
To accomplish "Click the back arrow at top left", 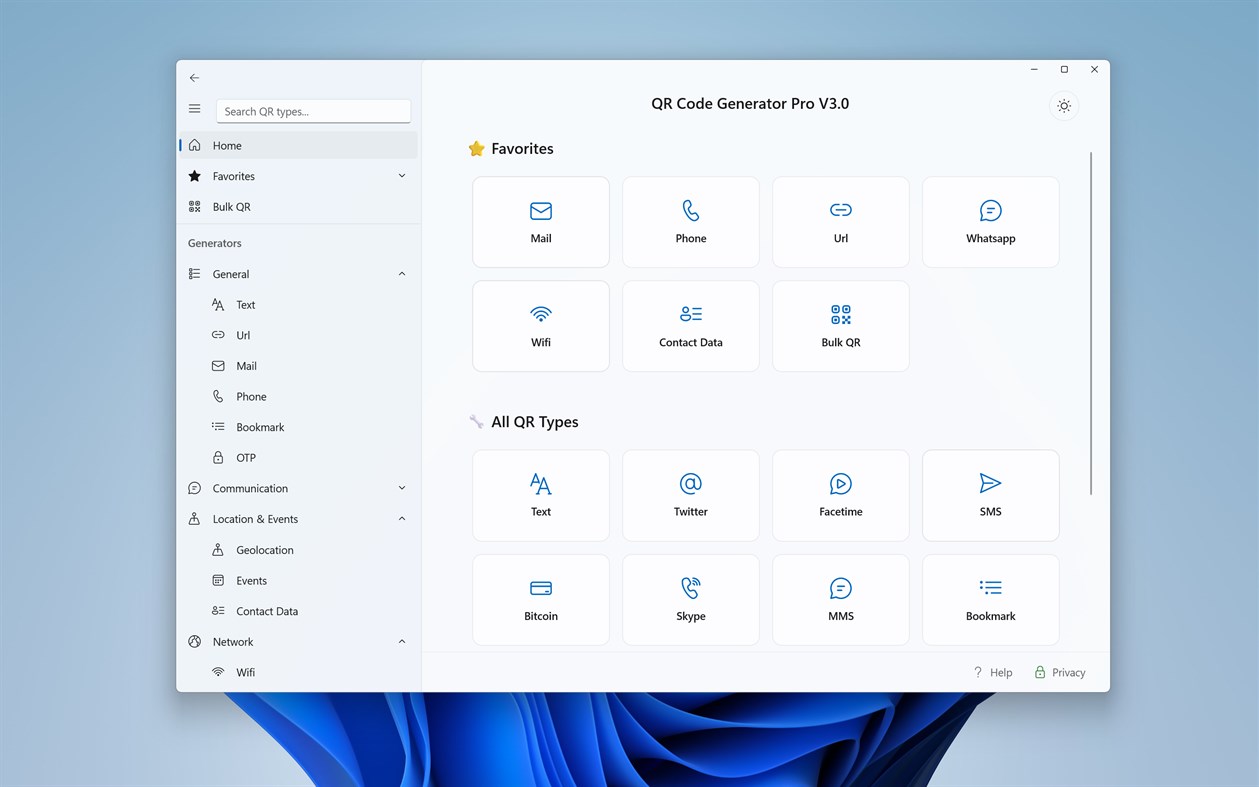I will coord(194,77).
